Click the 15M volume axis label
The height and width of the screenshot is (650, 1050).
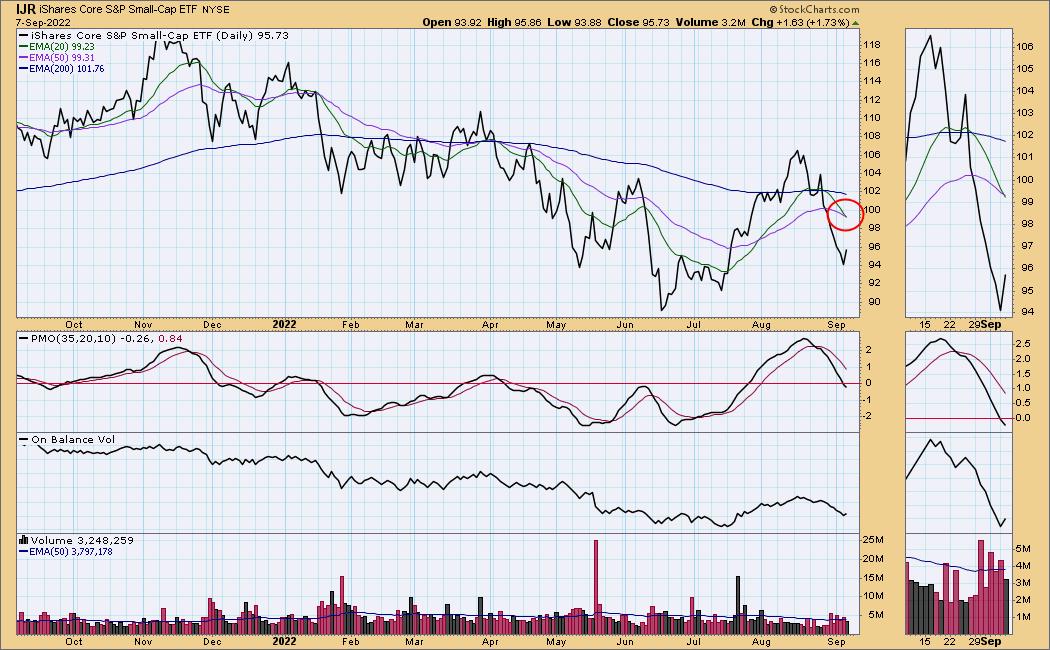[x=875, y=578]
